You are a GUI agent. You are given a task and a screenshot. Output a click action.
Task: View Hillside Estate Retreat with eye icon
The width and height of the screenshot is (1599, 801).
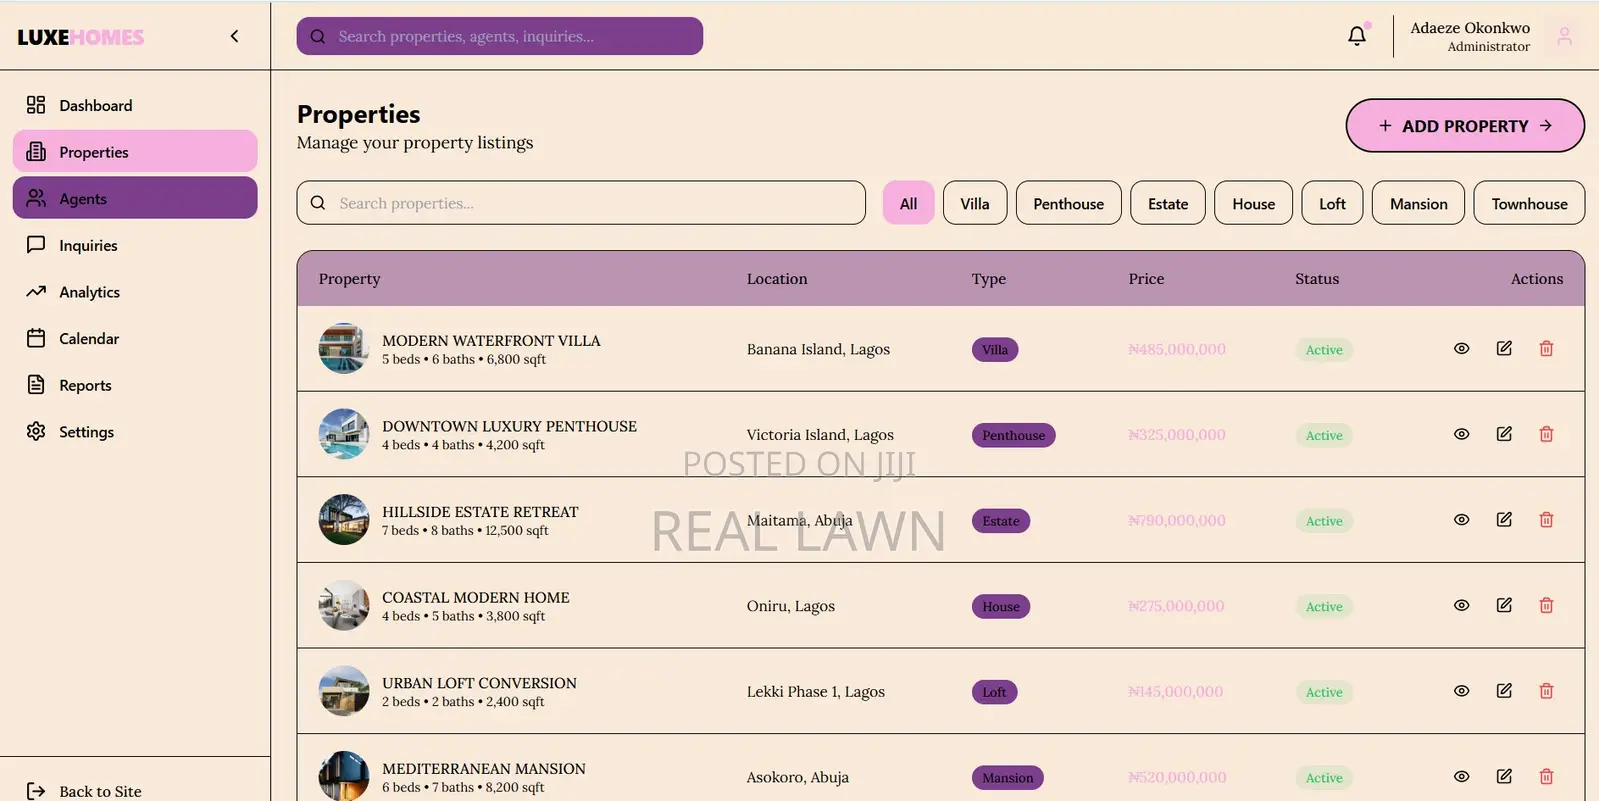pyautogui.click(x=1461, y=520)
